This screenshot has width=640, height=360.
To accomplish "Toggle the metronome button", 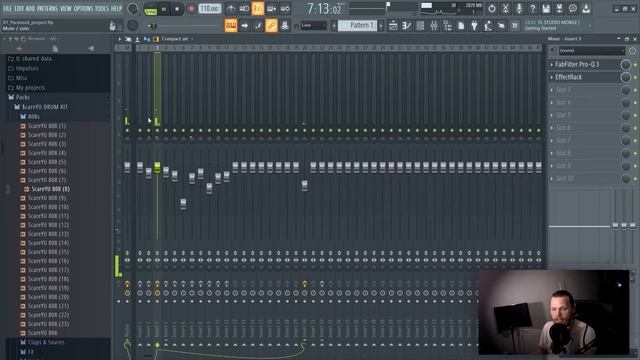I will click(231, 8).
